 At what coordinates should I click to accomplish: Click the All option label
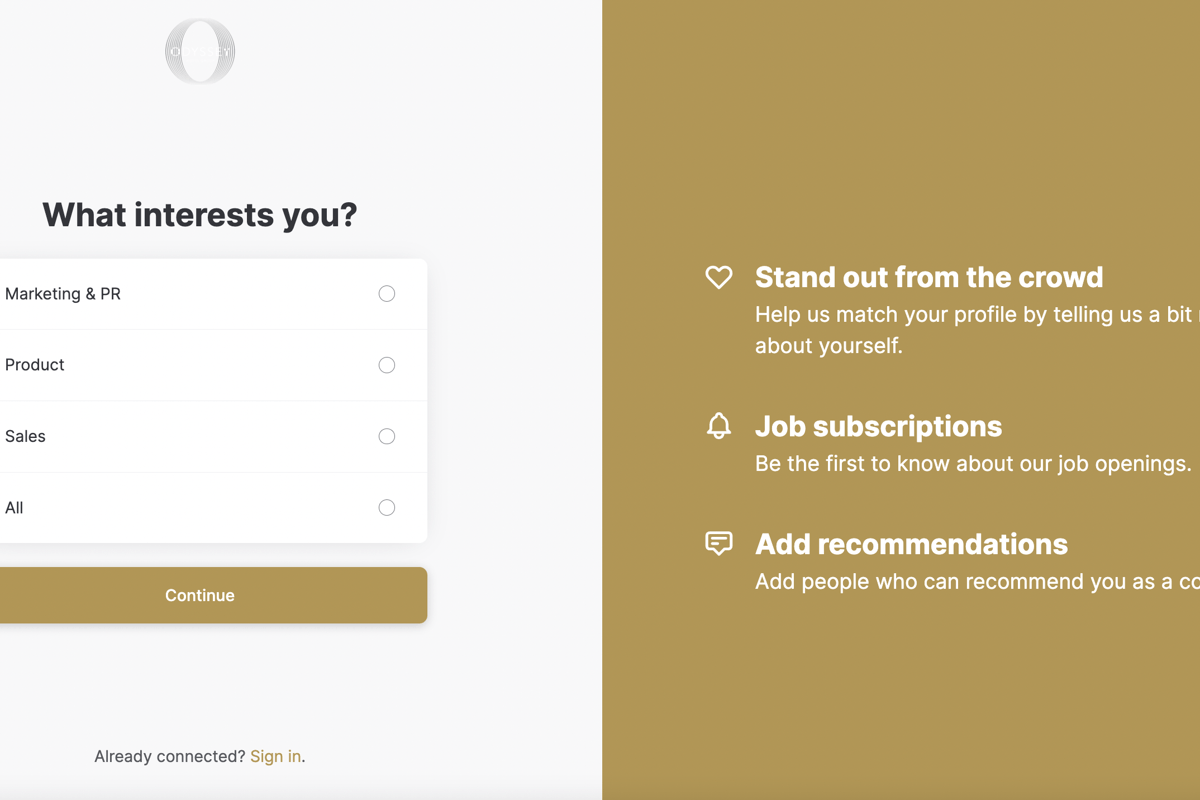14,508
